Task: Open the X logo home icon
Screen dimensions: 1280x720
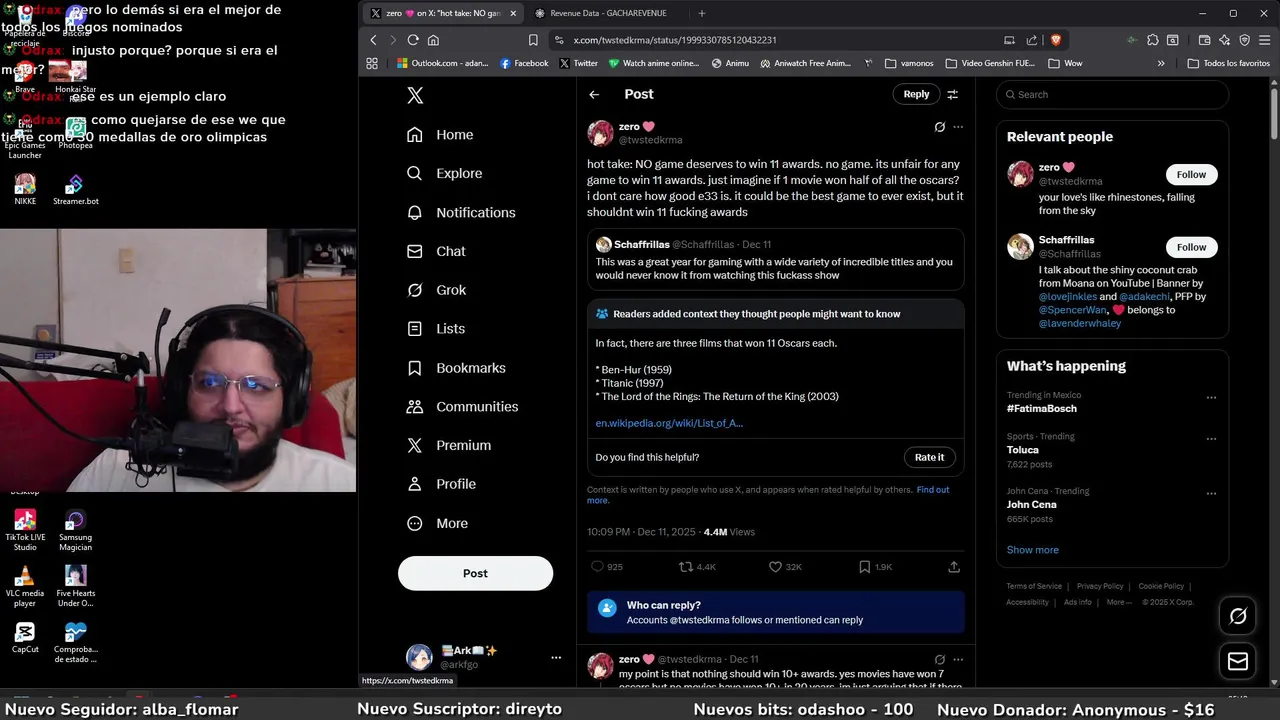Action: [x=415, y=95]
